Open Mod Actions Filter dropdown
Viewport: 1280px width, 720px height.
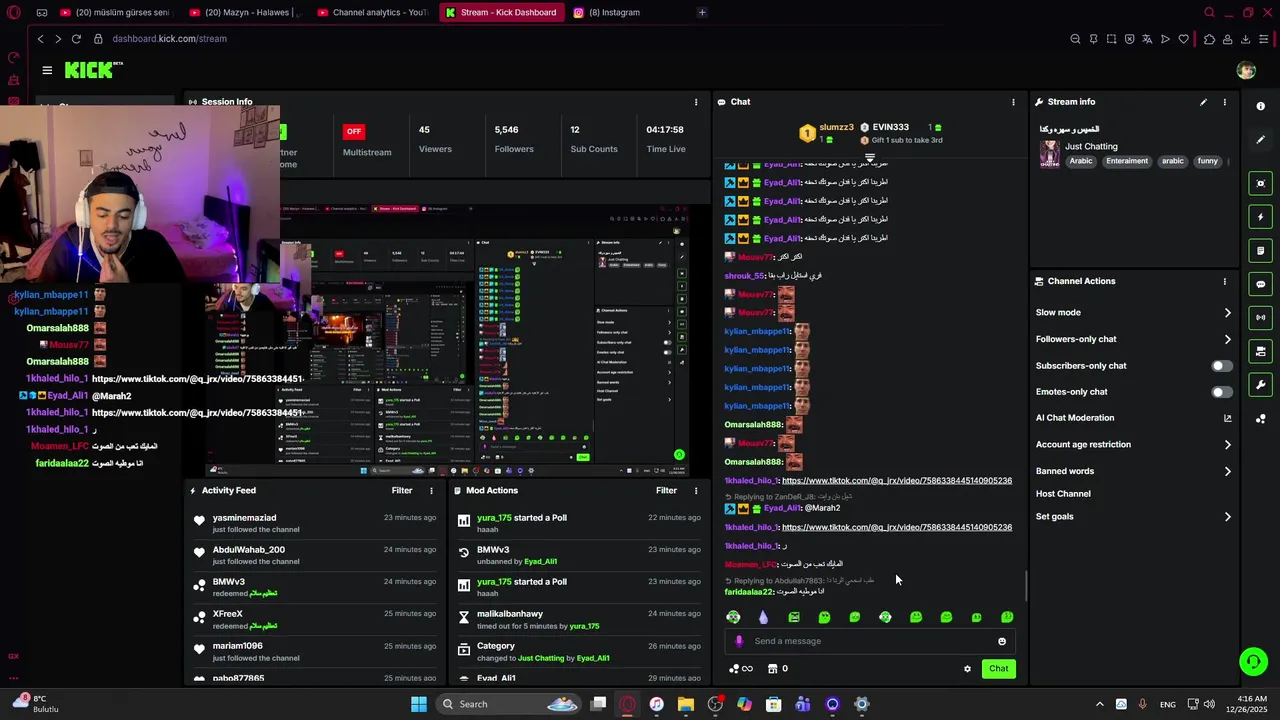point(666,491)
